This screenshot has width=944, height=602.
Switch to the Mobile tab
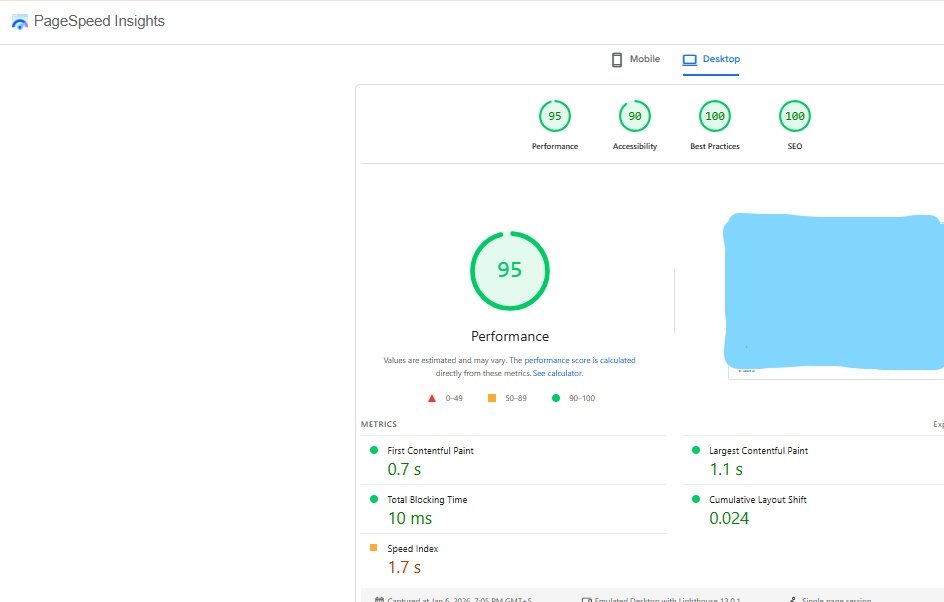[634, 59]
